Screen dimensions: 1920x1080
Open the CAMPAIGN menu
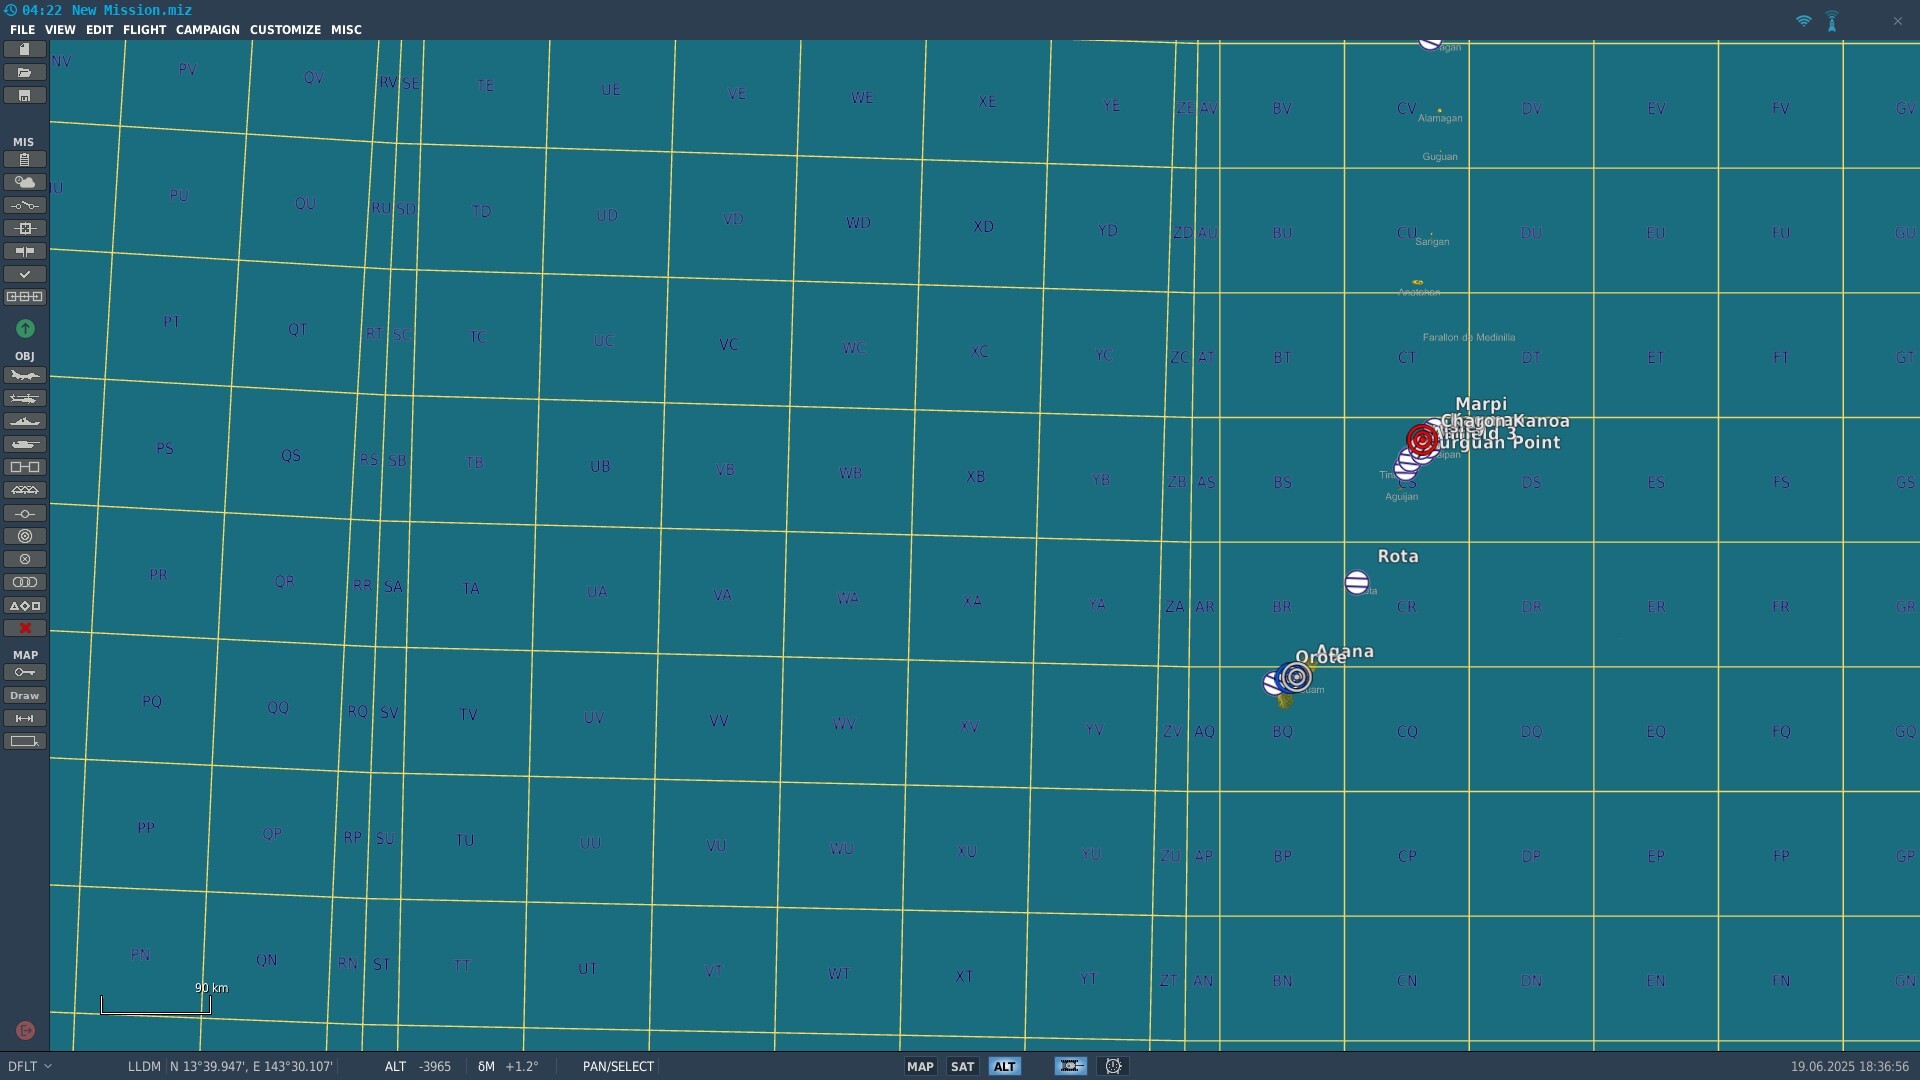pos(207,30)
